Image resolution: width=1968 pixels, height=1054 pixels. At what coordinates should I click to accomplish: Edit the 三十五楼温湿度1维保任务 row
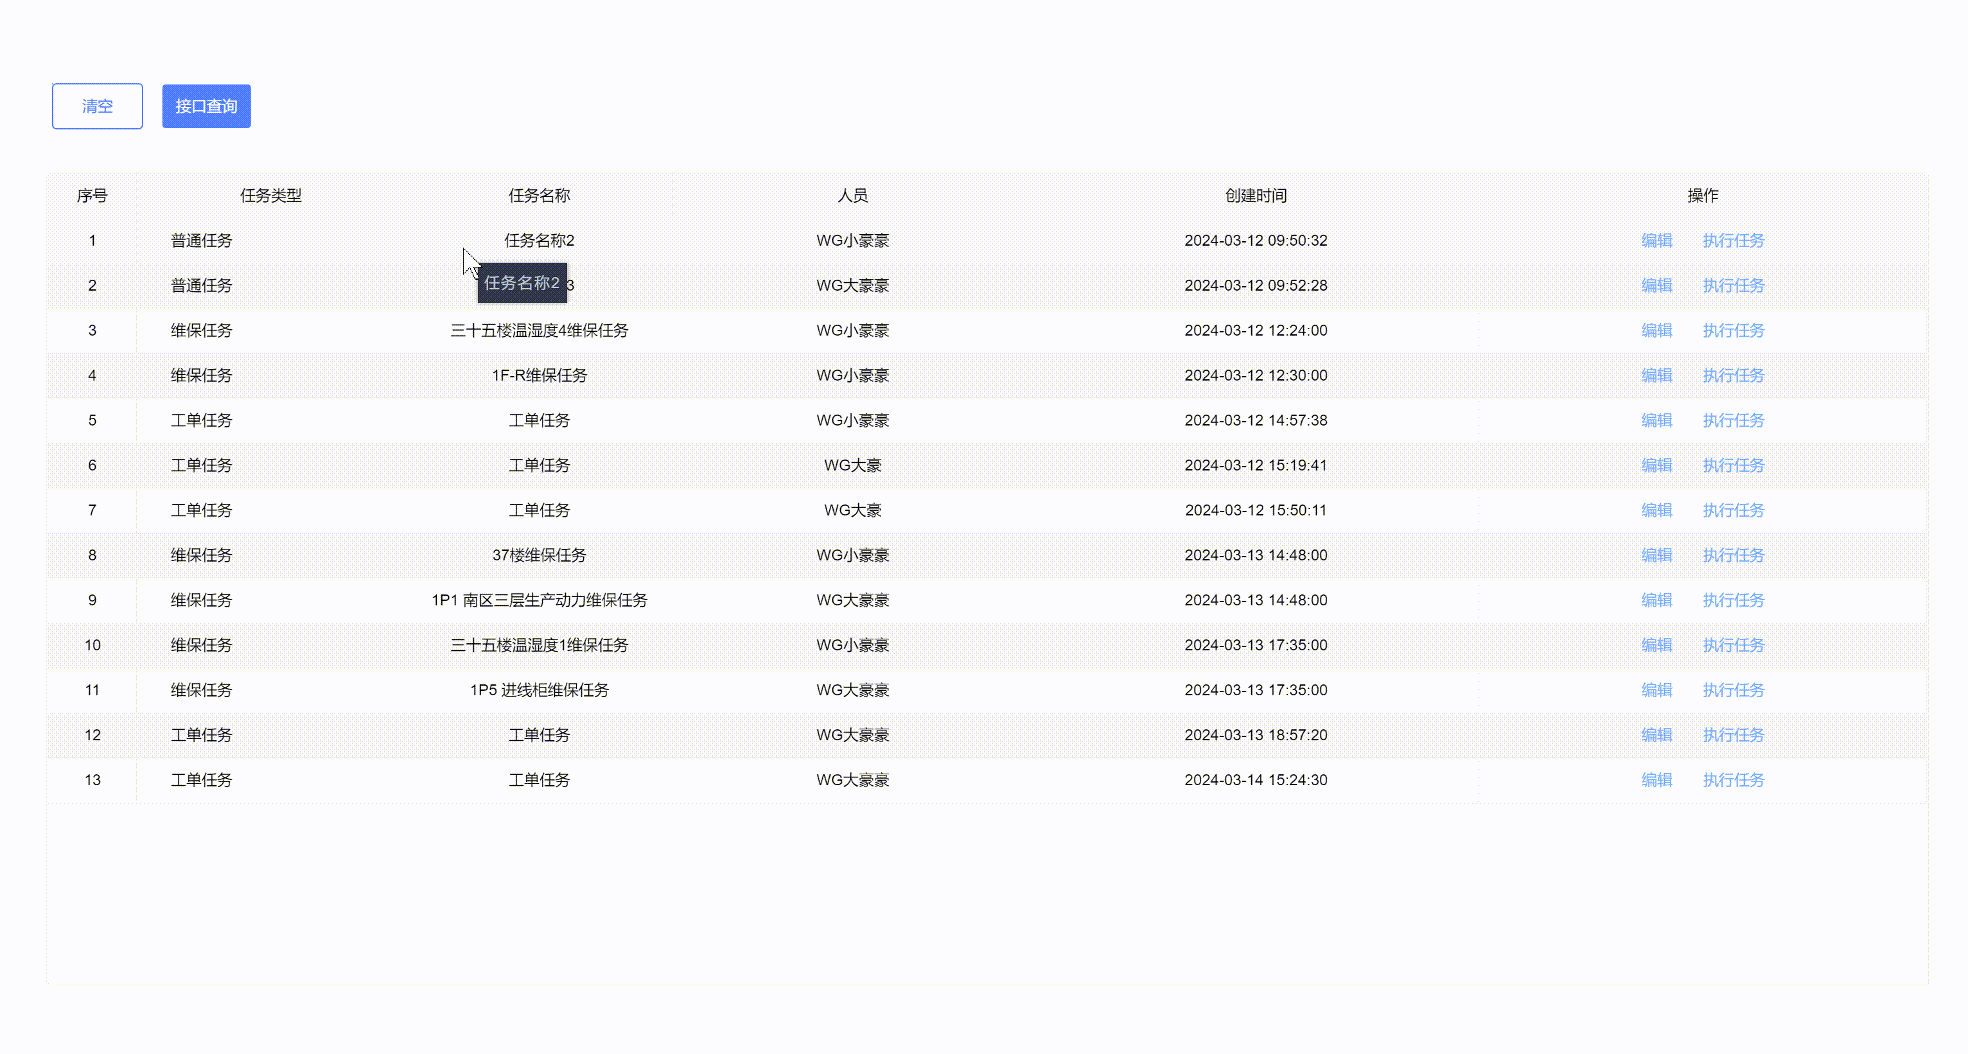click(x=1656, y=645)
